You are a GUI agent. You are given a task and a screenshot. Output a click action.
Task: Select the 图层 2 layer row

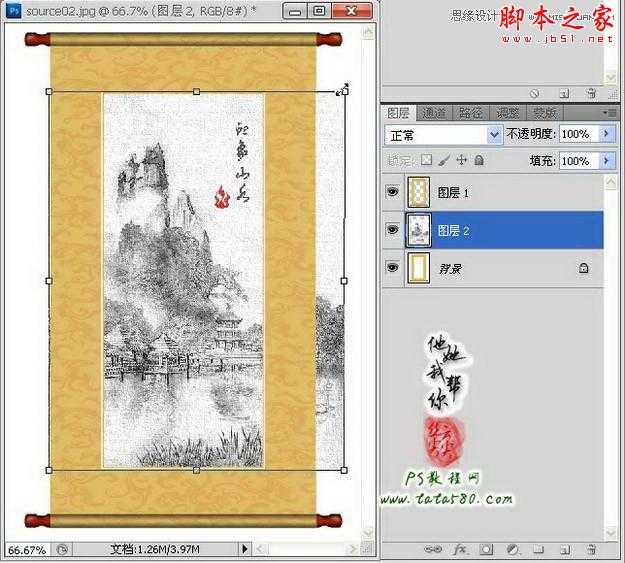[493, 230]
